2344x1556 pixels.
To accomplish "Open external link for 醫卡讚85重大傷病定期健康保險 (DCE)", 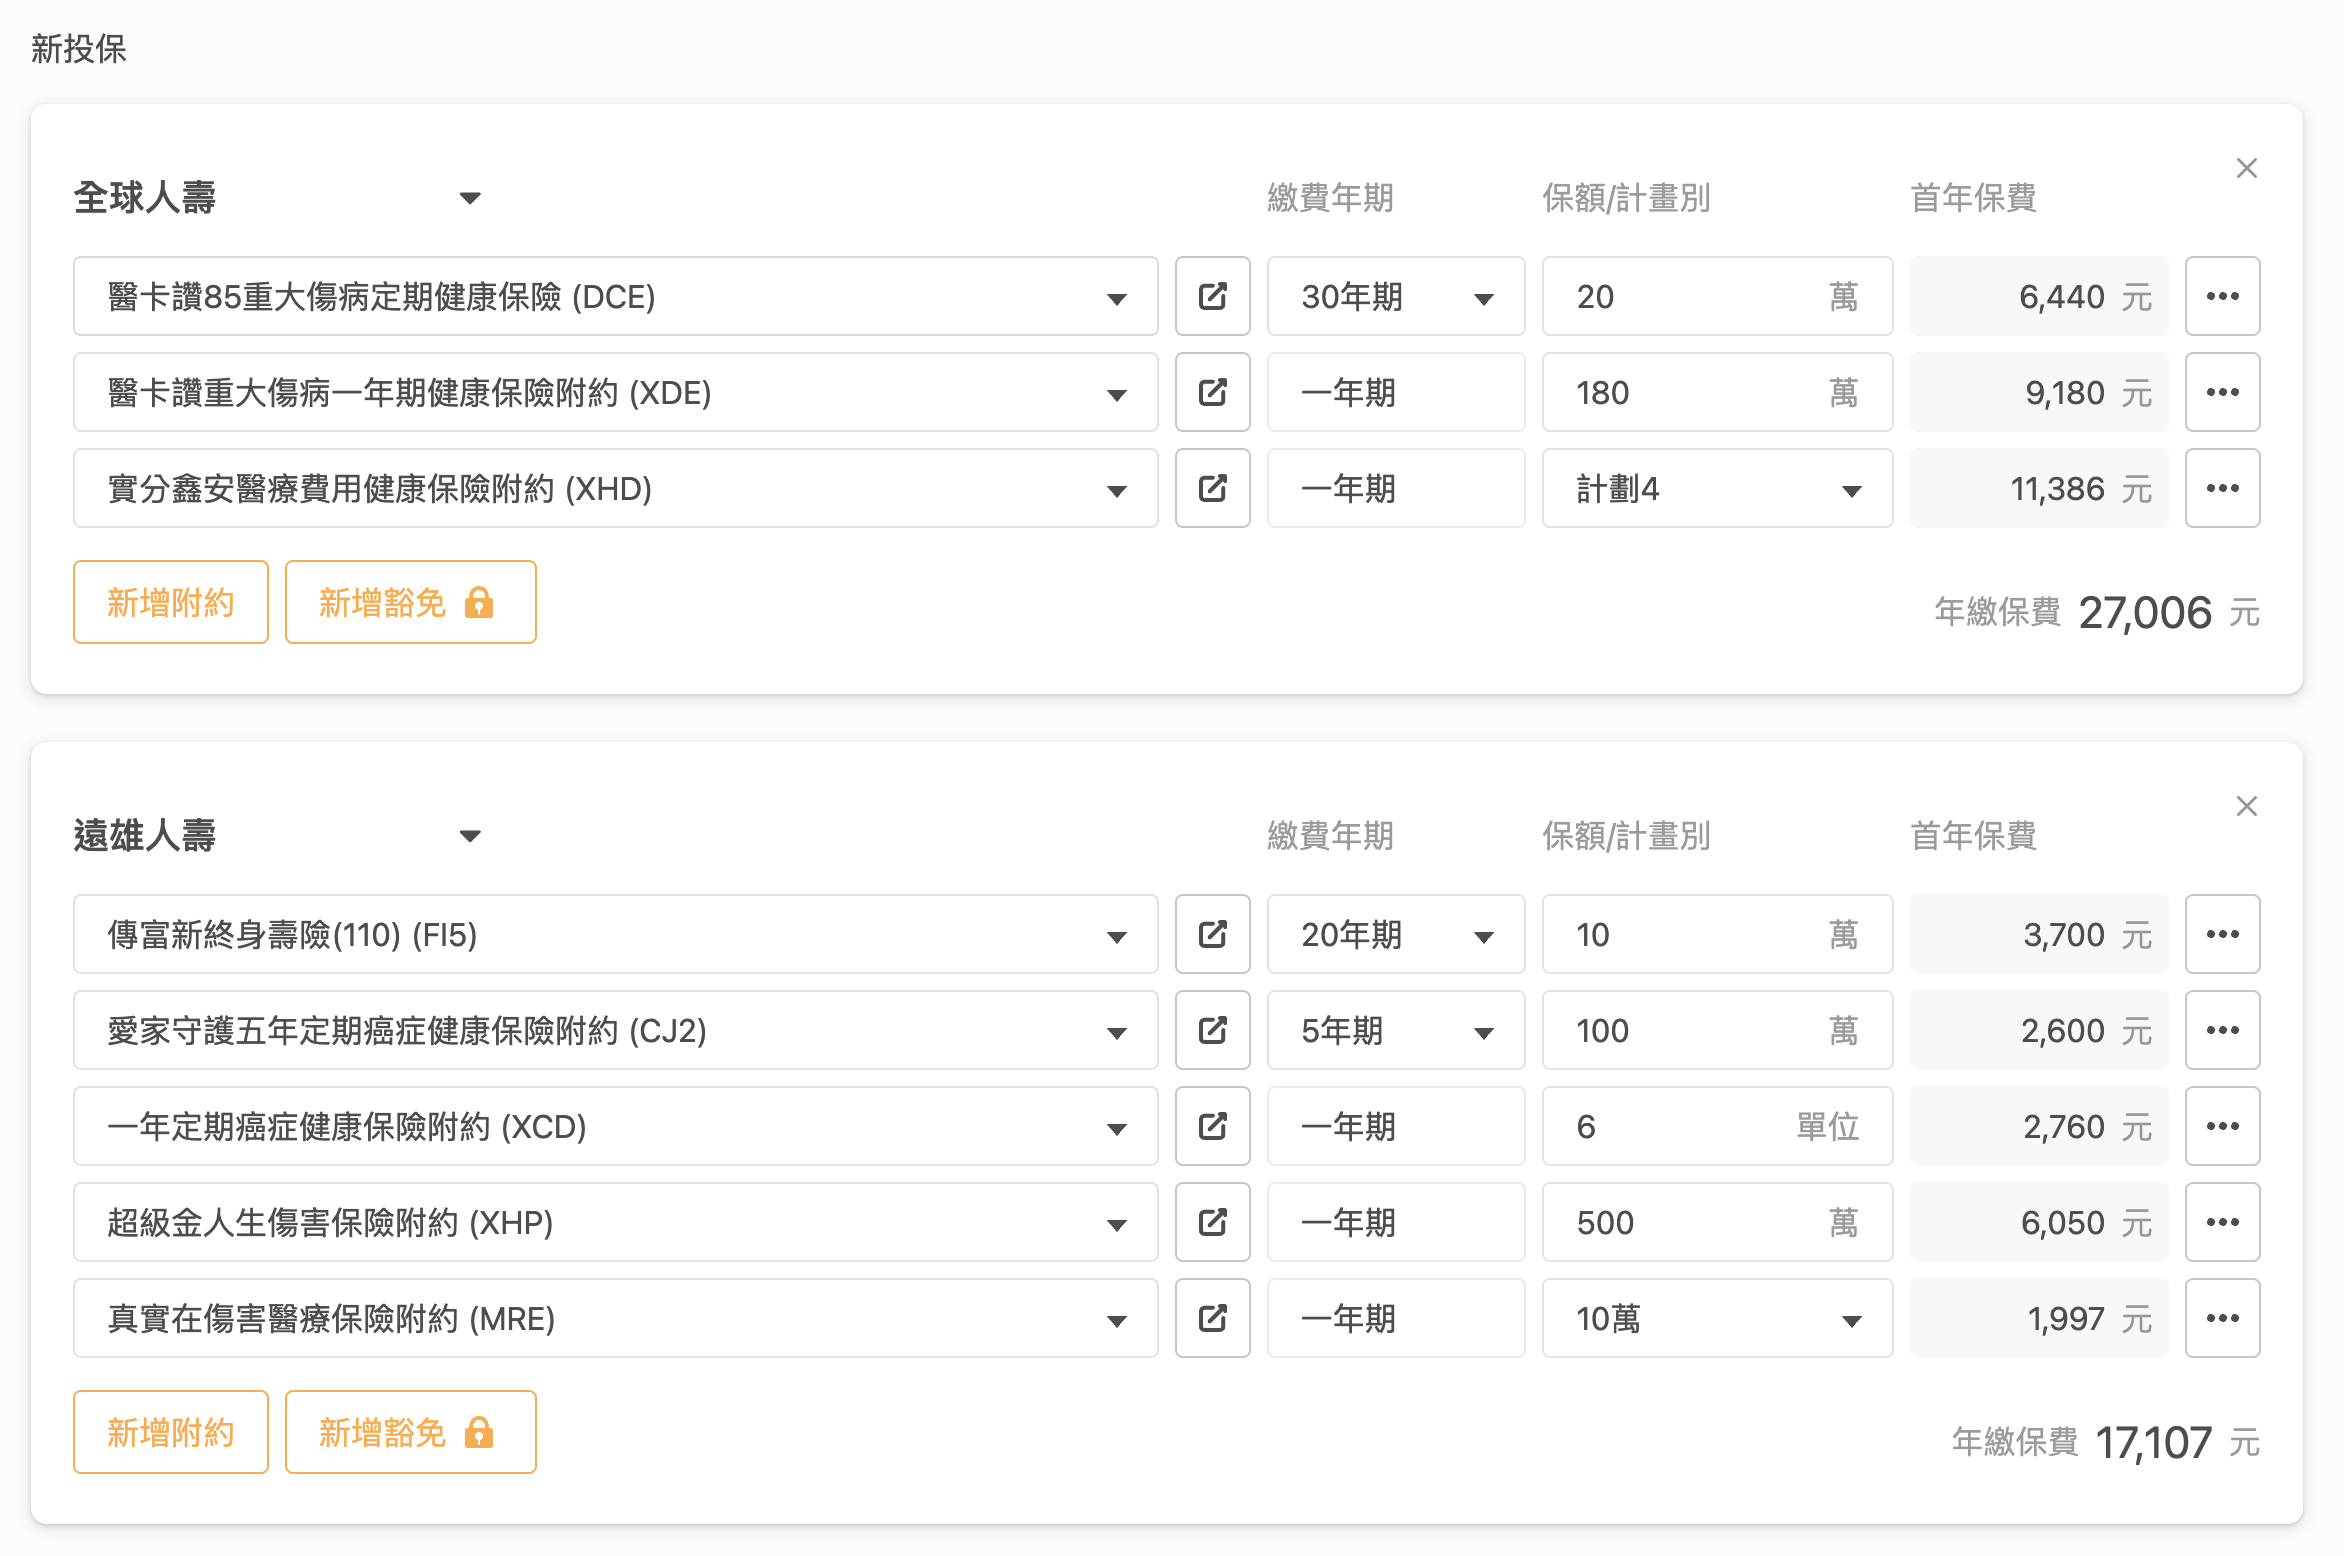I will click(1212, 296).
